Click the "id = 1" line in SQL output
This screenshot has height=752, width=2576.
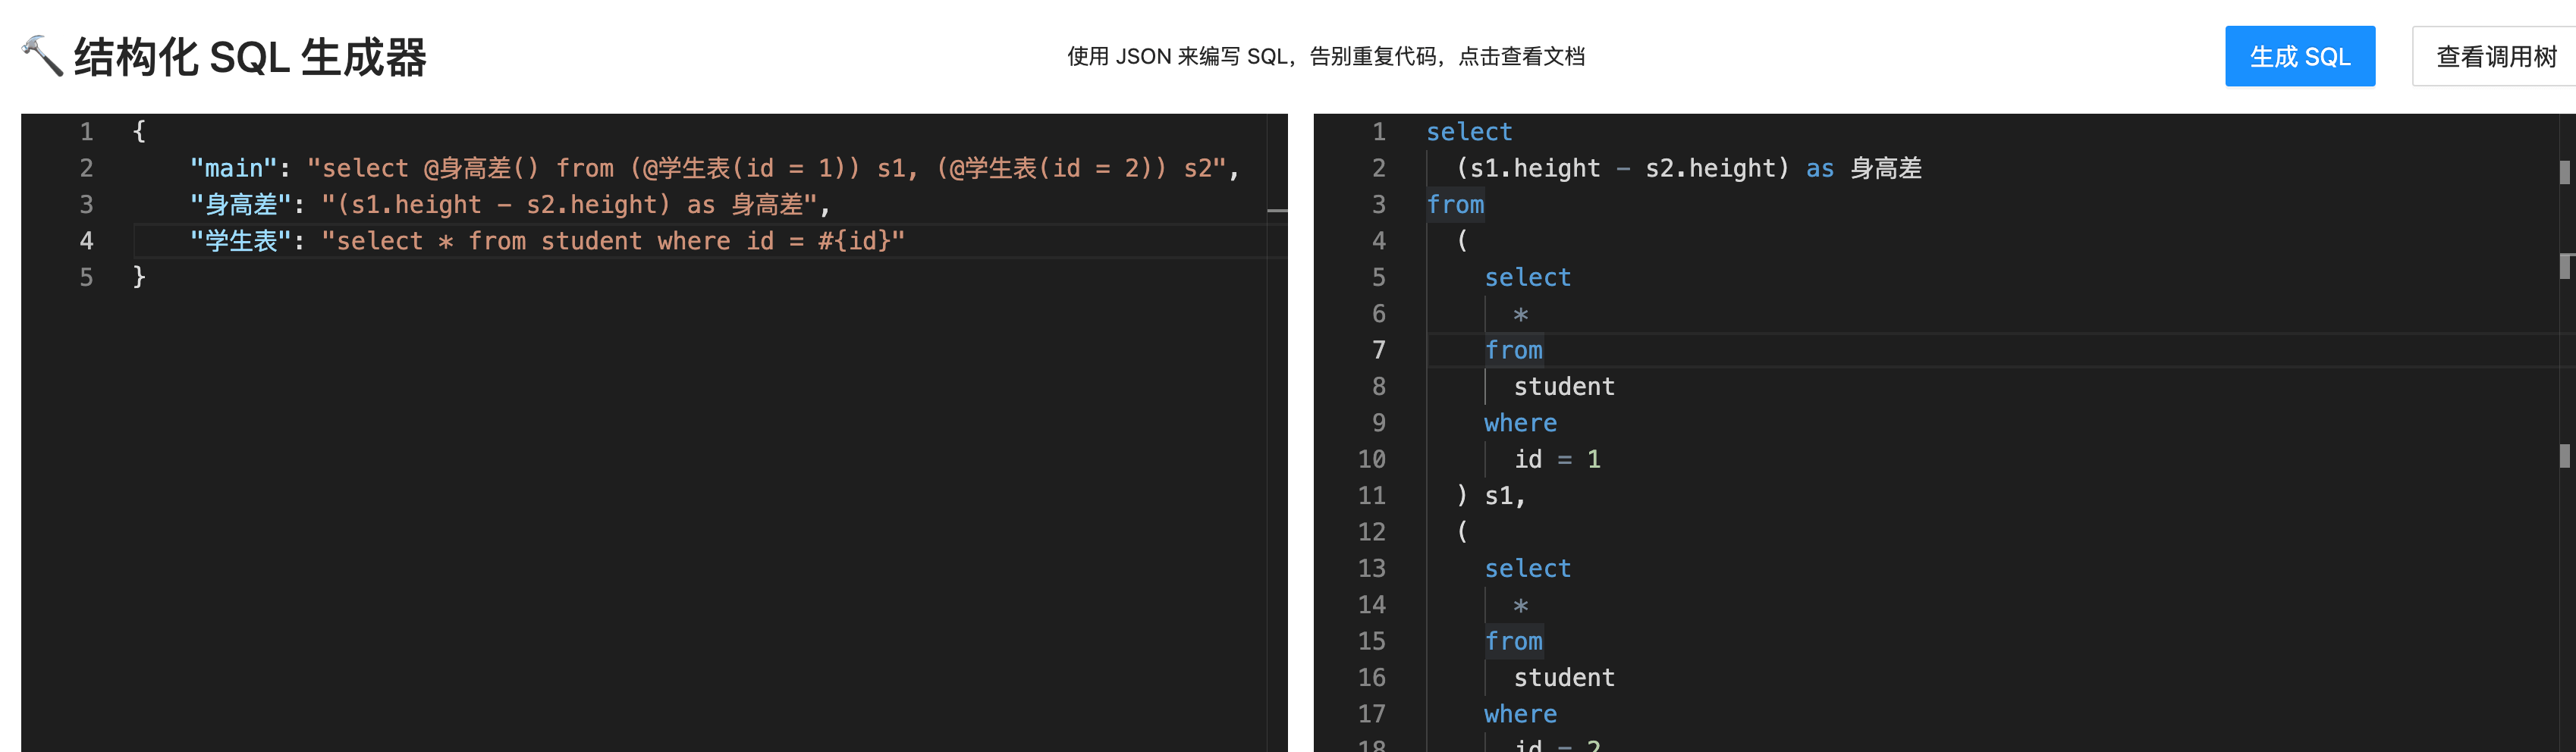point(1556,459)
